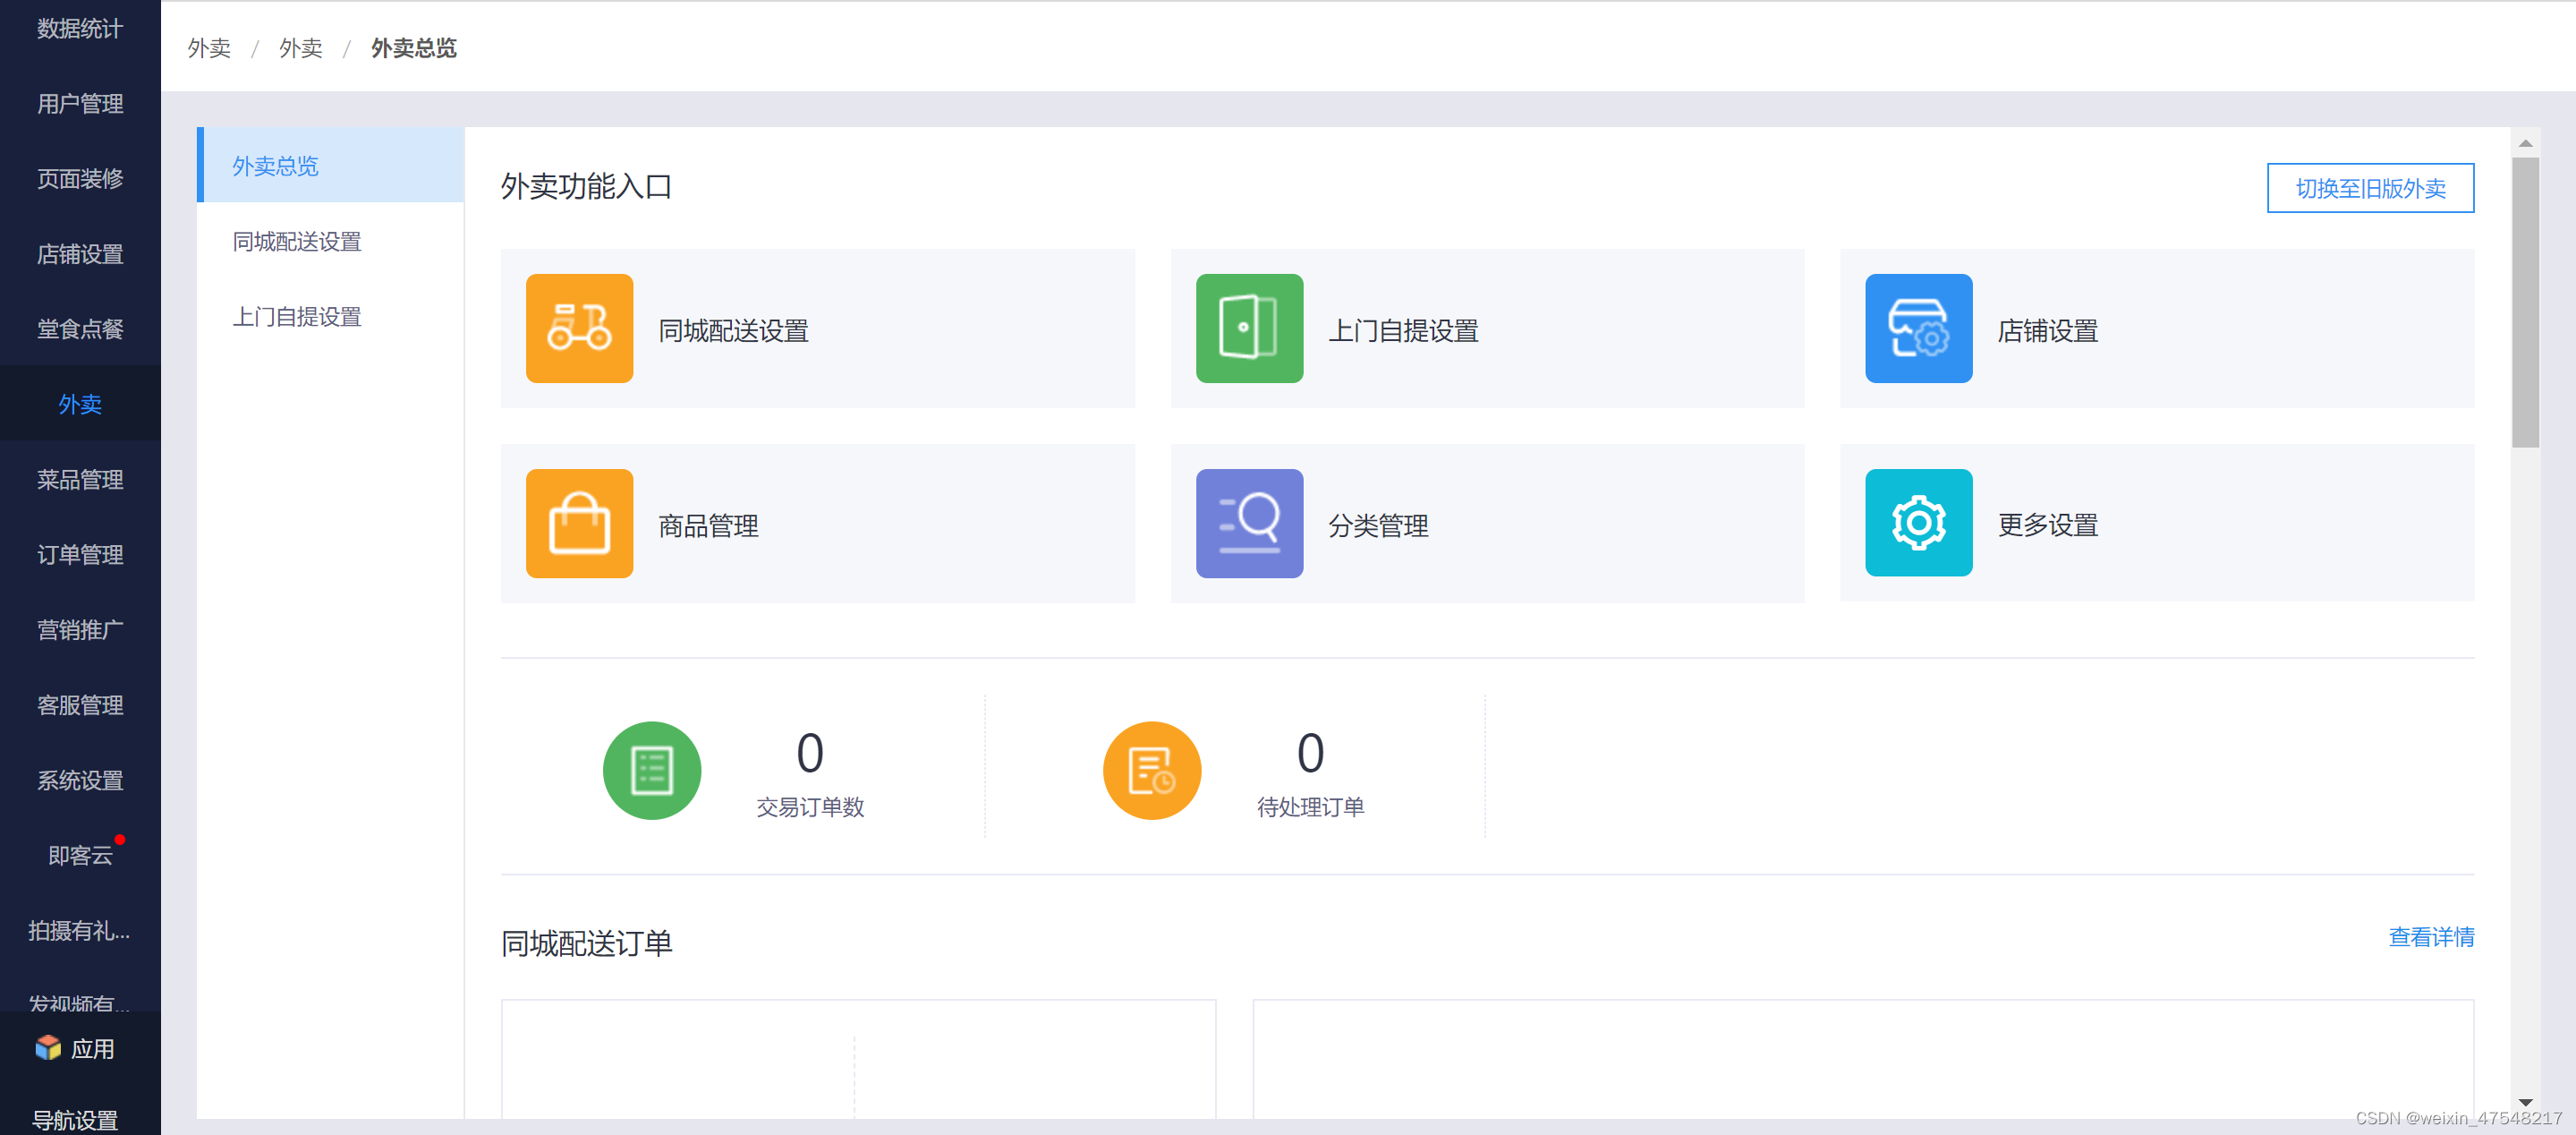Click the purple category management search icon
This screenshot has height=1135, width=2576.
coord(1248,523)
